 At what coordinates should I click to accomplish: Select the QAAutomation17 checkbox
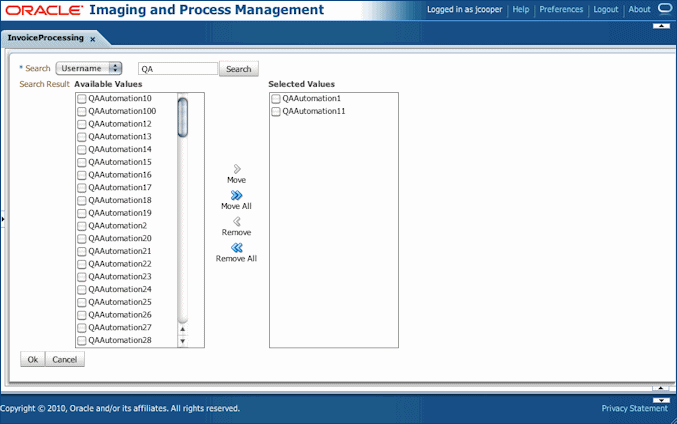pyautogui.click(x=82, y=188)
